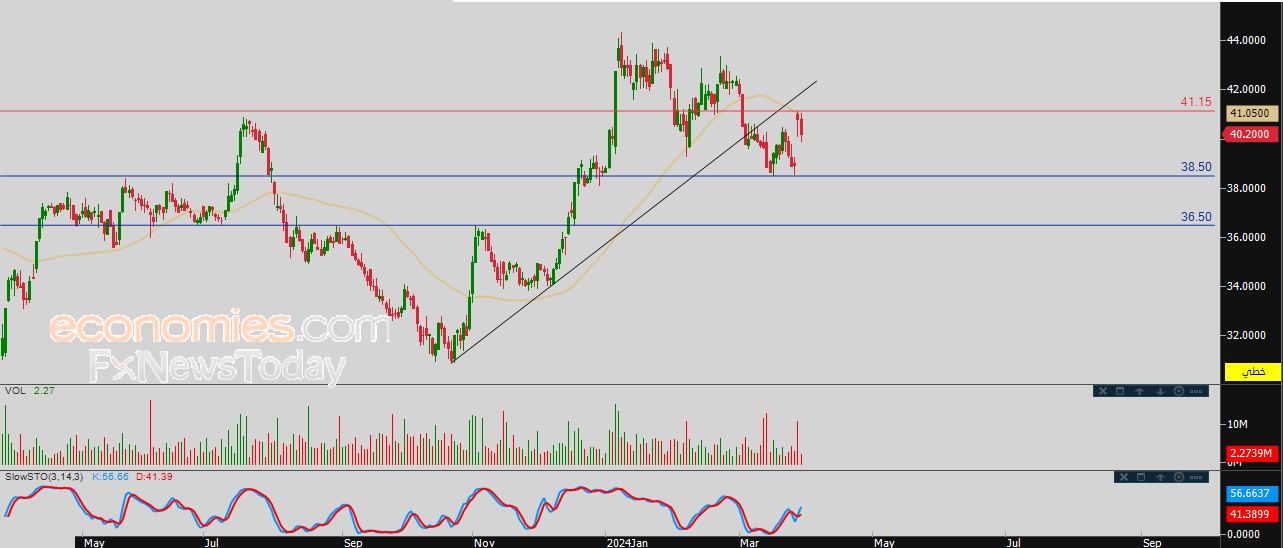This screenshot has width=1283, height=548.
Task: Close the VOL indicator panel
Action: [1103, 391]
